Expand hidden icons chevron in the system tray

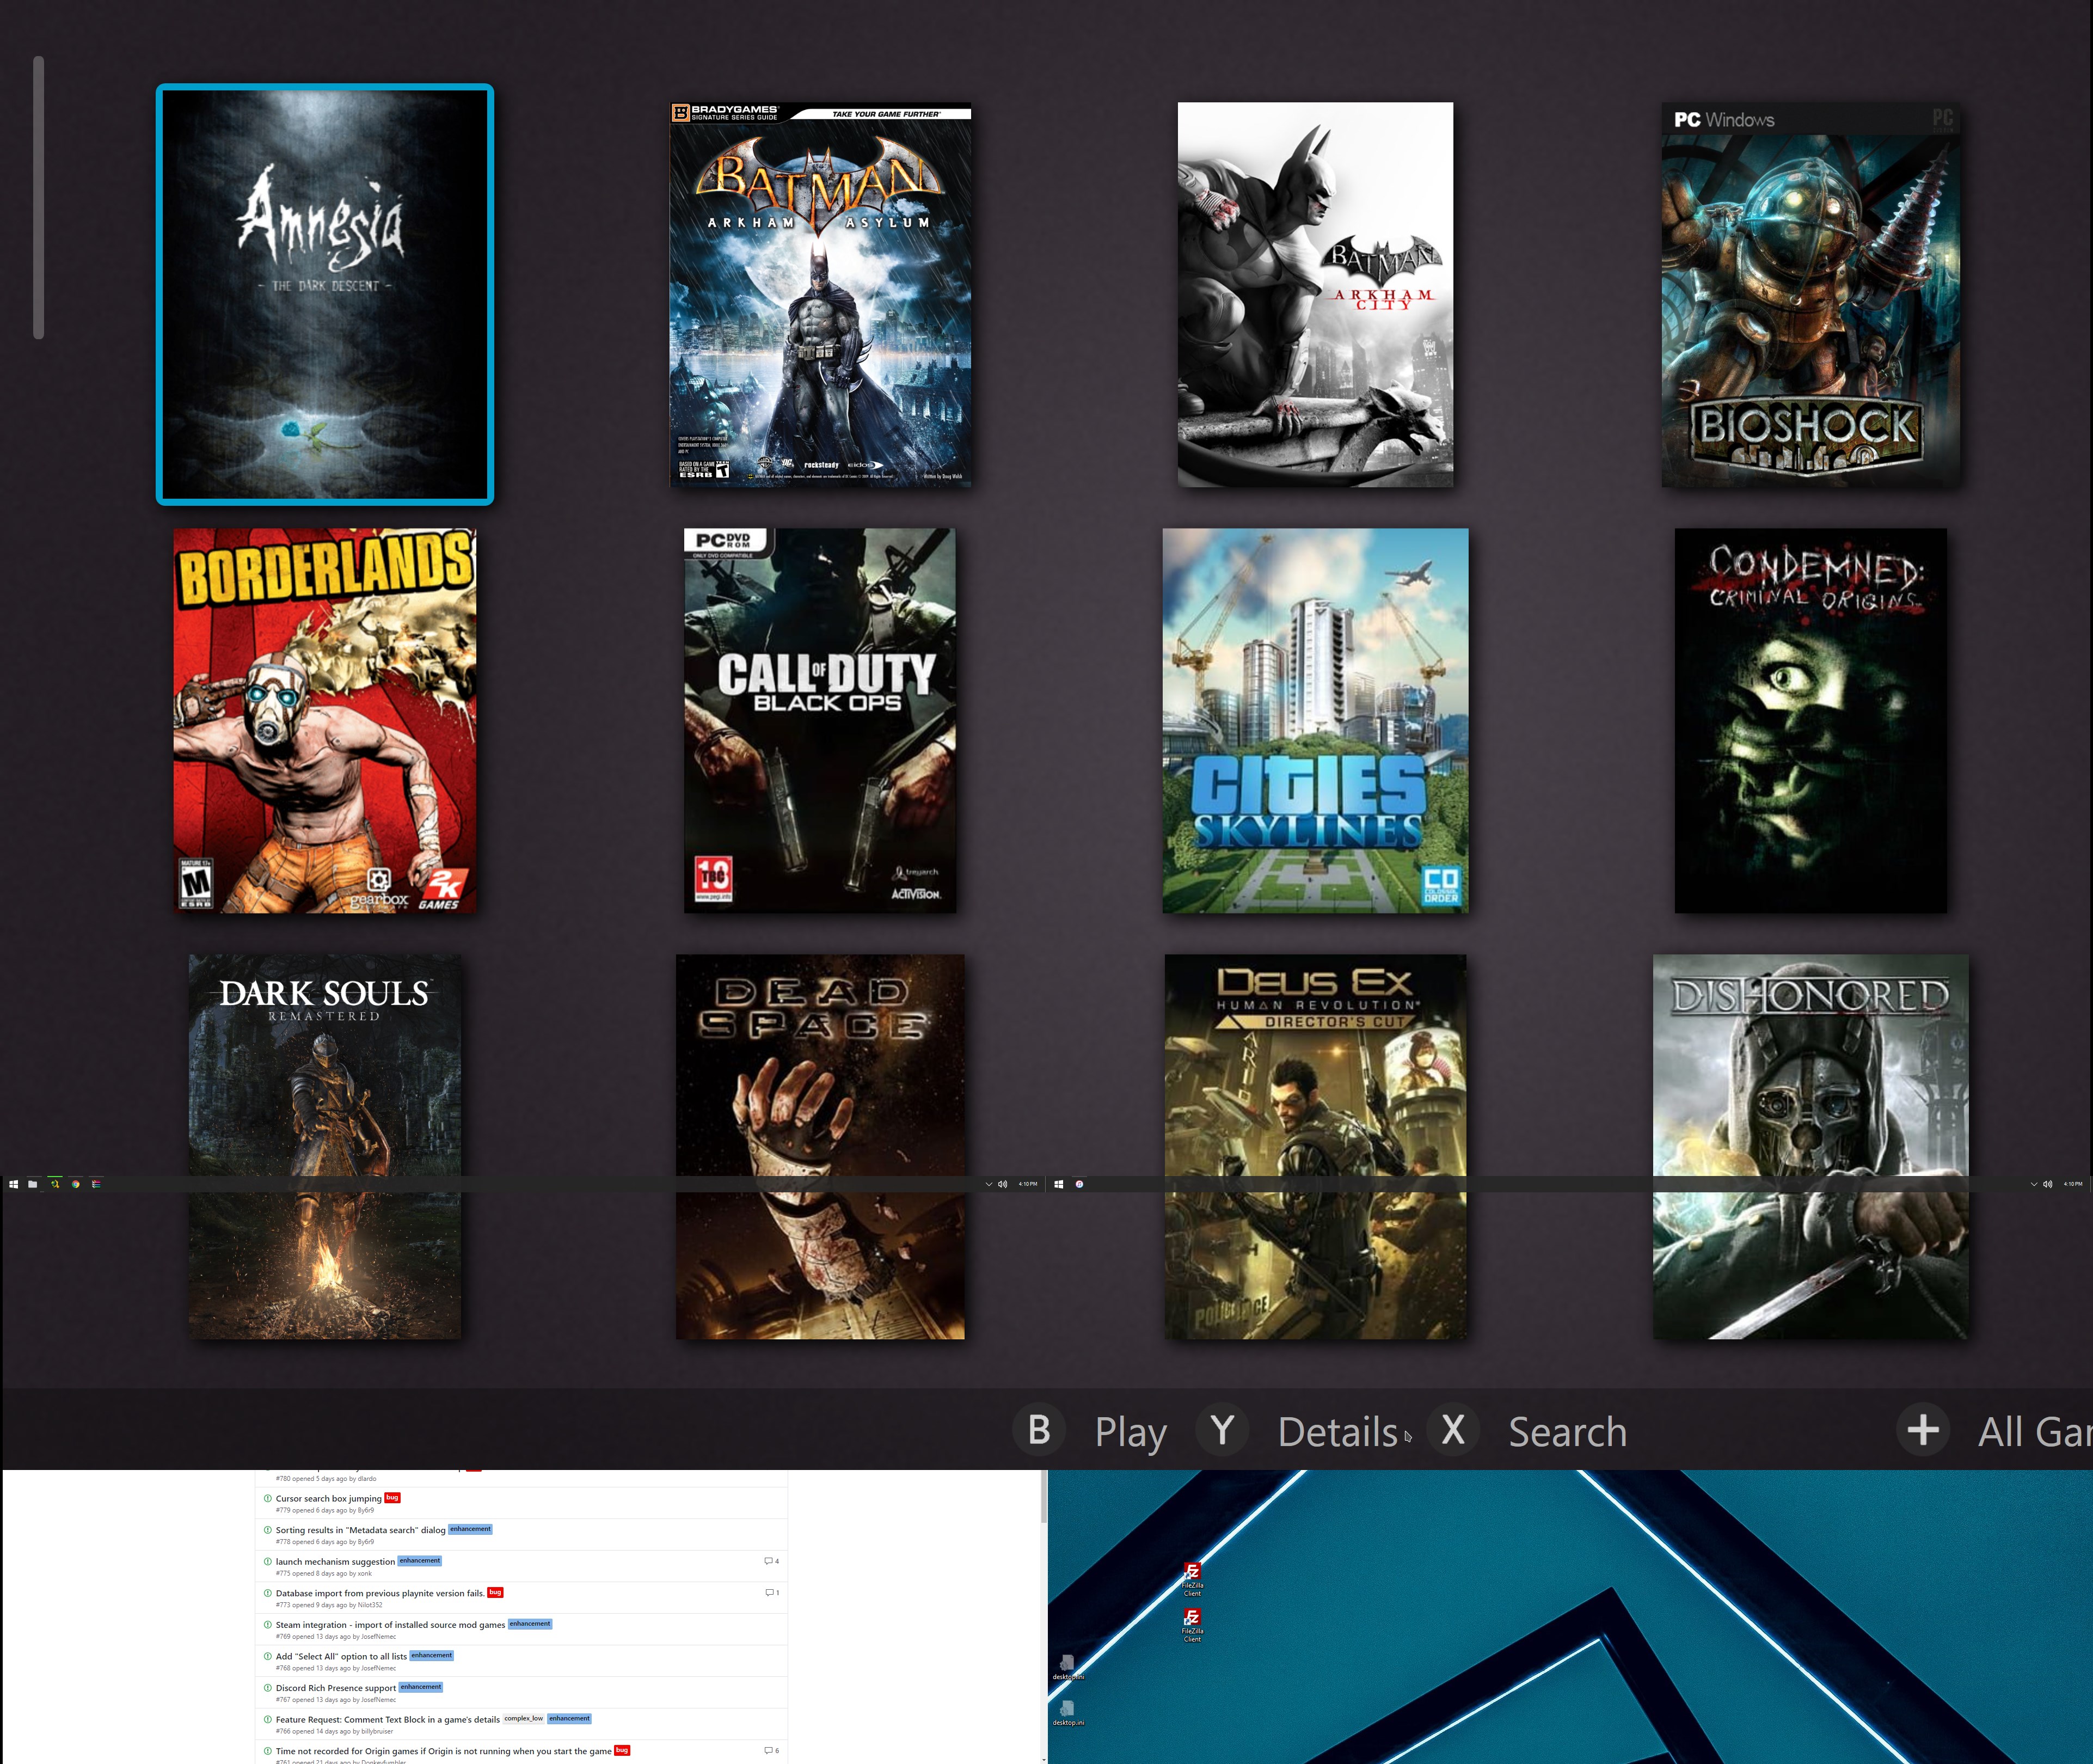pos(989,1184)
